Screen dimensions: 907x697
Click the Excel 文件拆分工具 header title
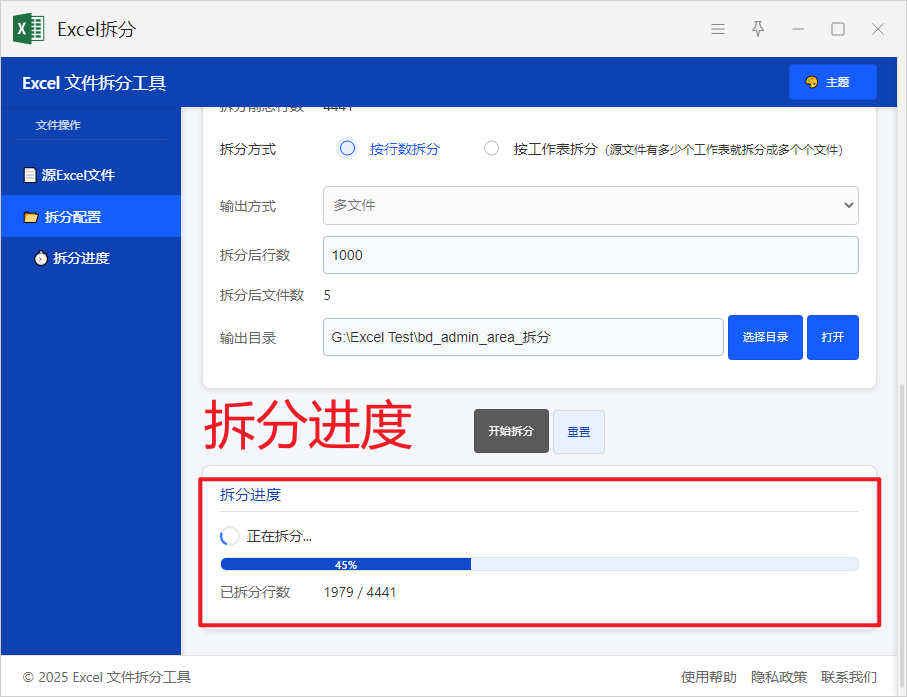94,83
